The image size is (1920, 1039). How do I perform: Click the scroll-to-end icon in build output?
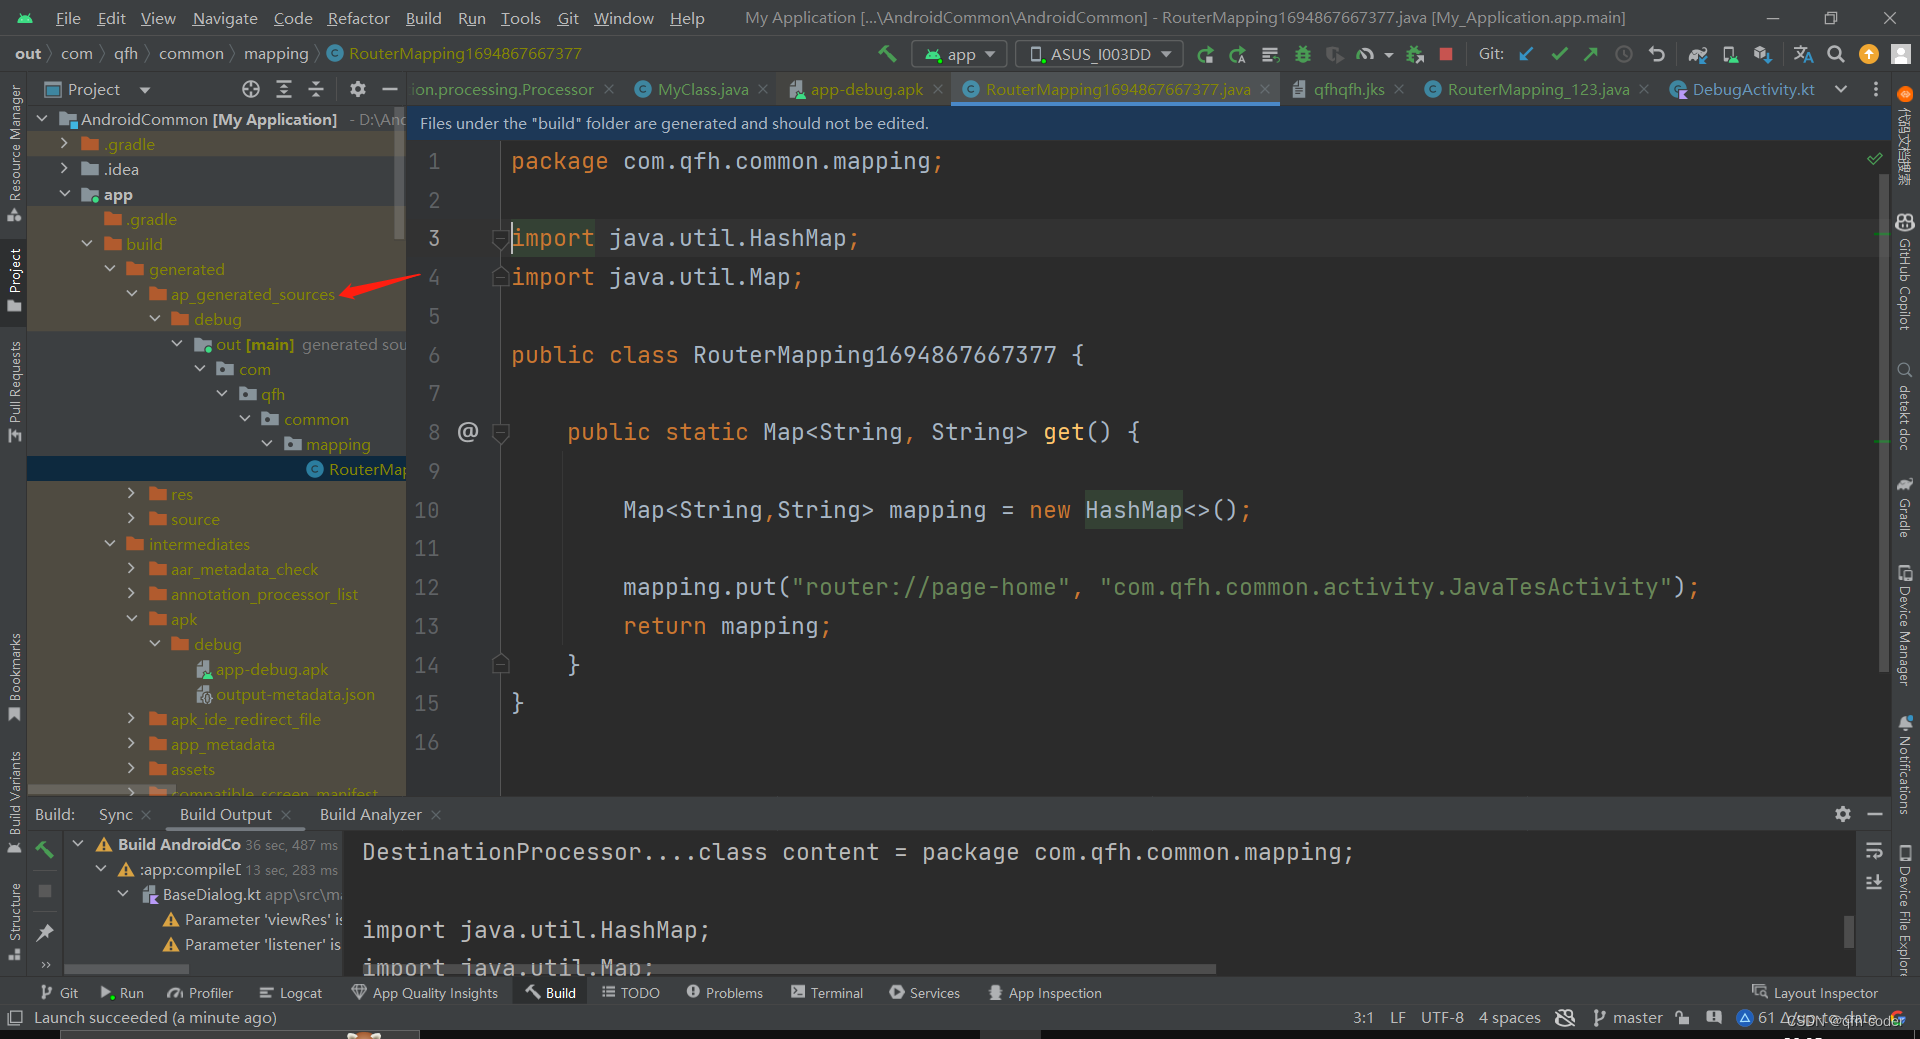pos(1874,882)
